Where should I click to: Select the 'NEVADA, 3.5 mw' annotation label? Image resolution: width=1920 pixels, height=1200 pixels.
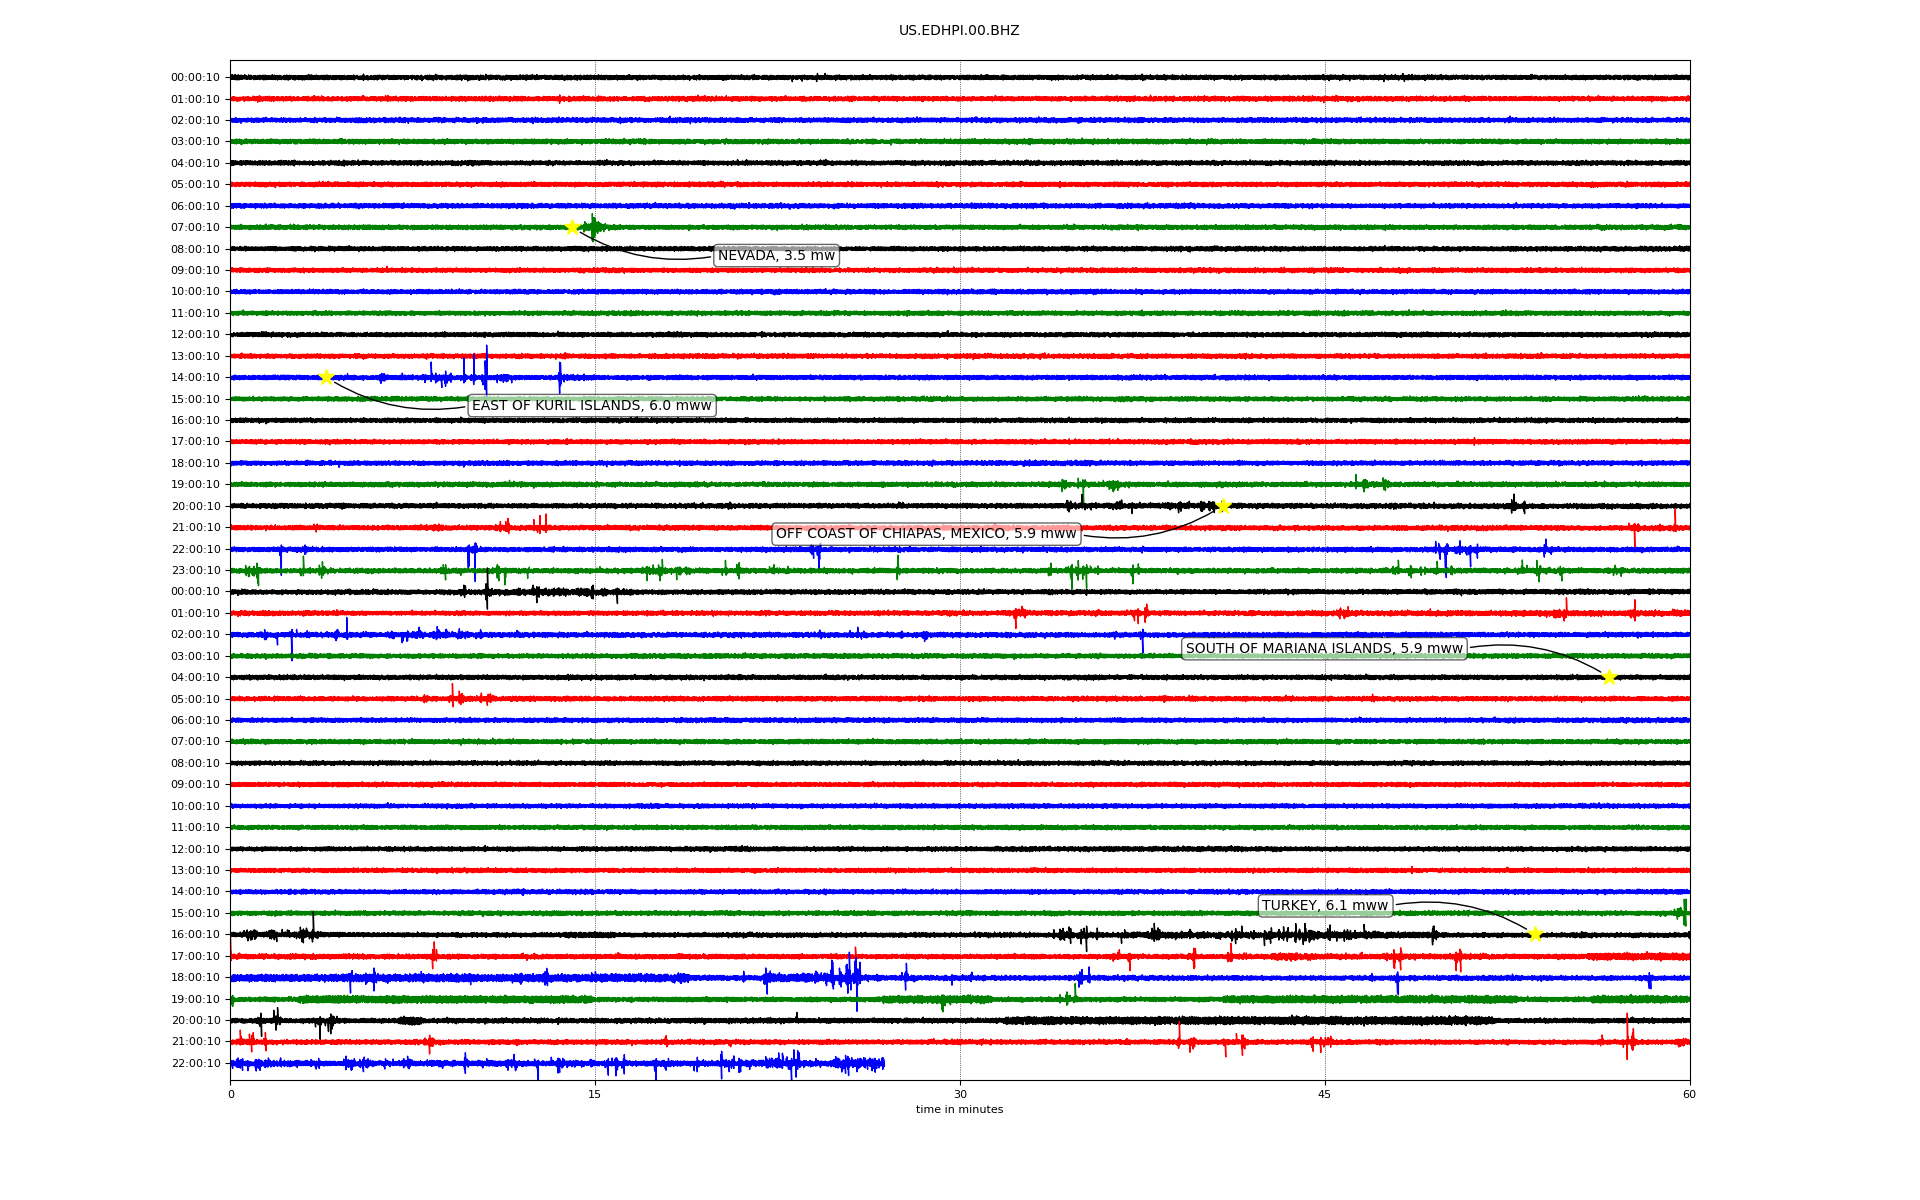tap(776, 256)
